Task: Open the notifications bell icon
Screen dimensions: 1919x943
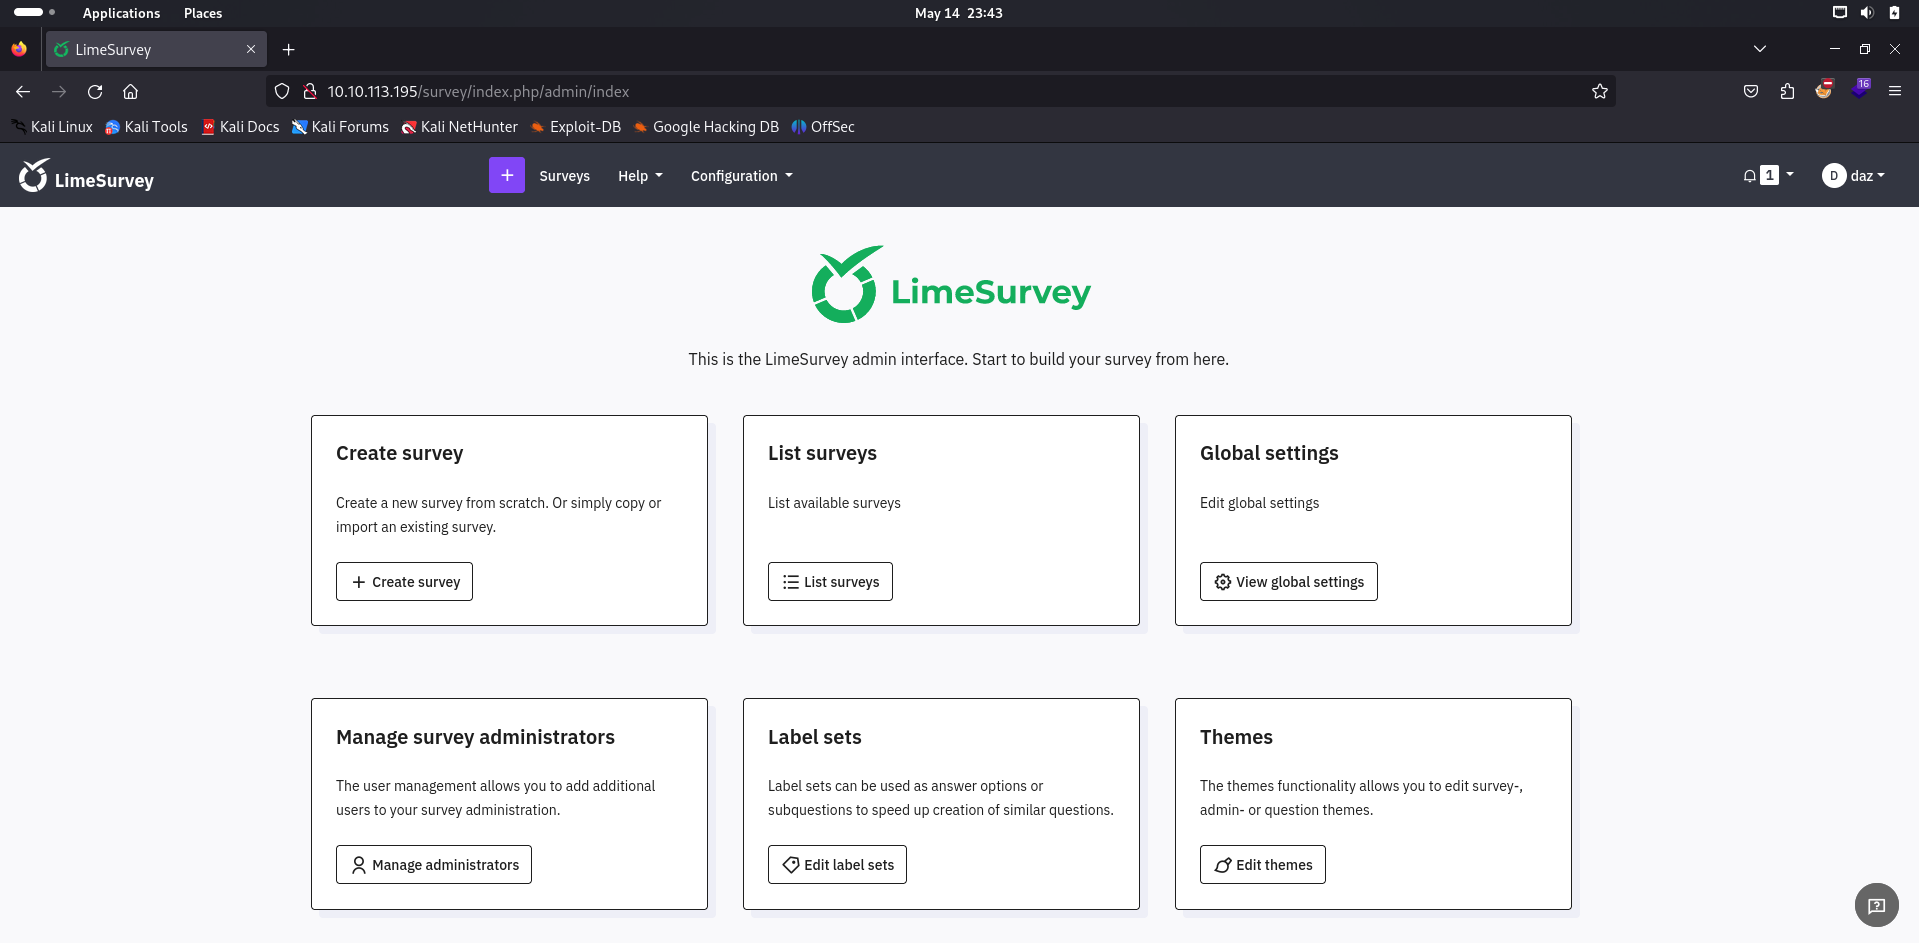Action: tap(1750, 176)
